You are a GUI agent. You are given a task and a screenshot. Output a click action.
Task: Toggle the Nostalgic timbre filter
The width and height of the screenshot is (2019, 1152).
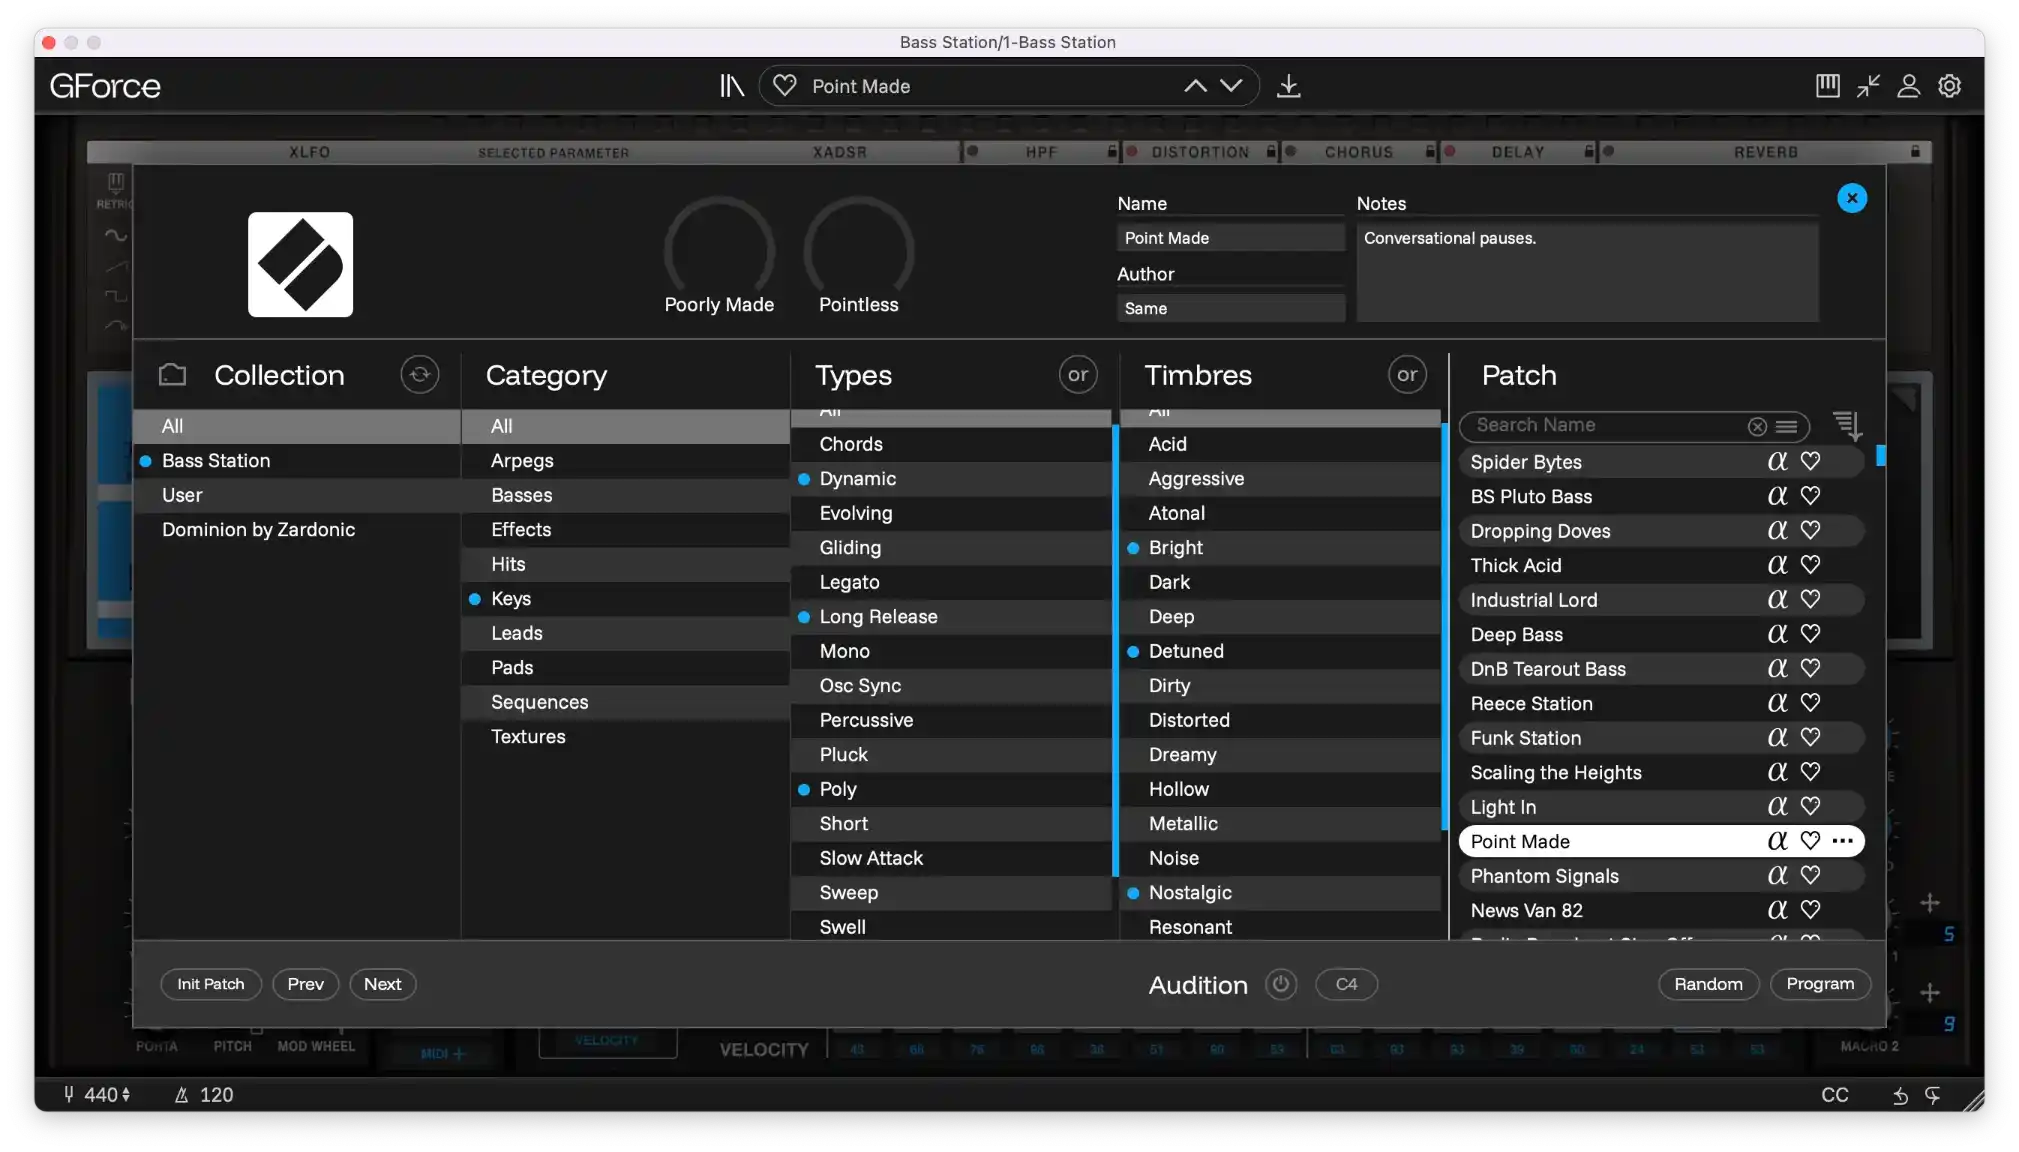tap(1280, 893)
